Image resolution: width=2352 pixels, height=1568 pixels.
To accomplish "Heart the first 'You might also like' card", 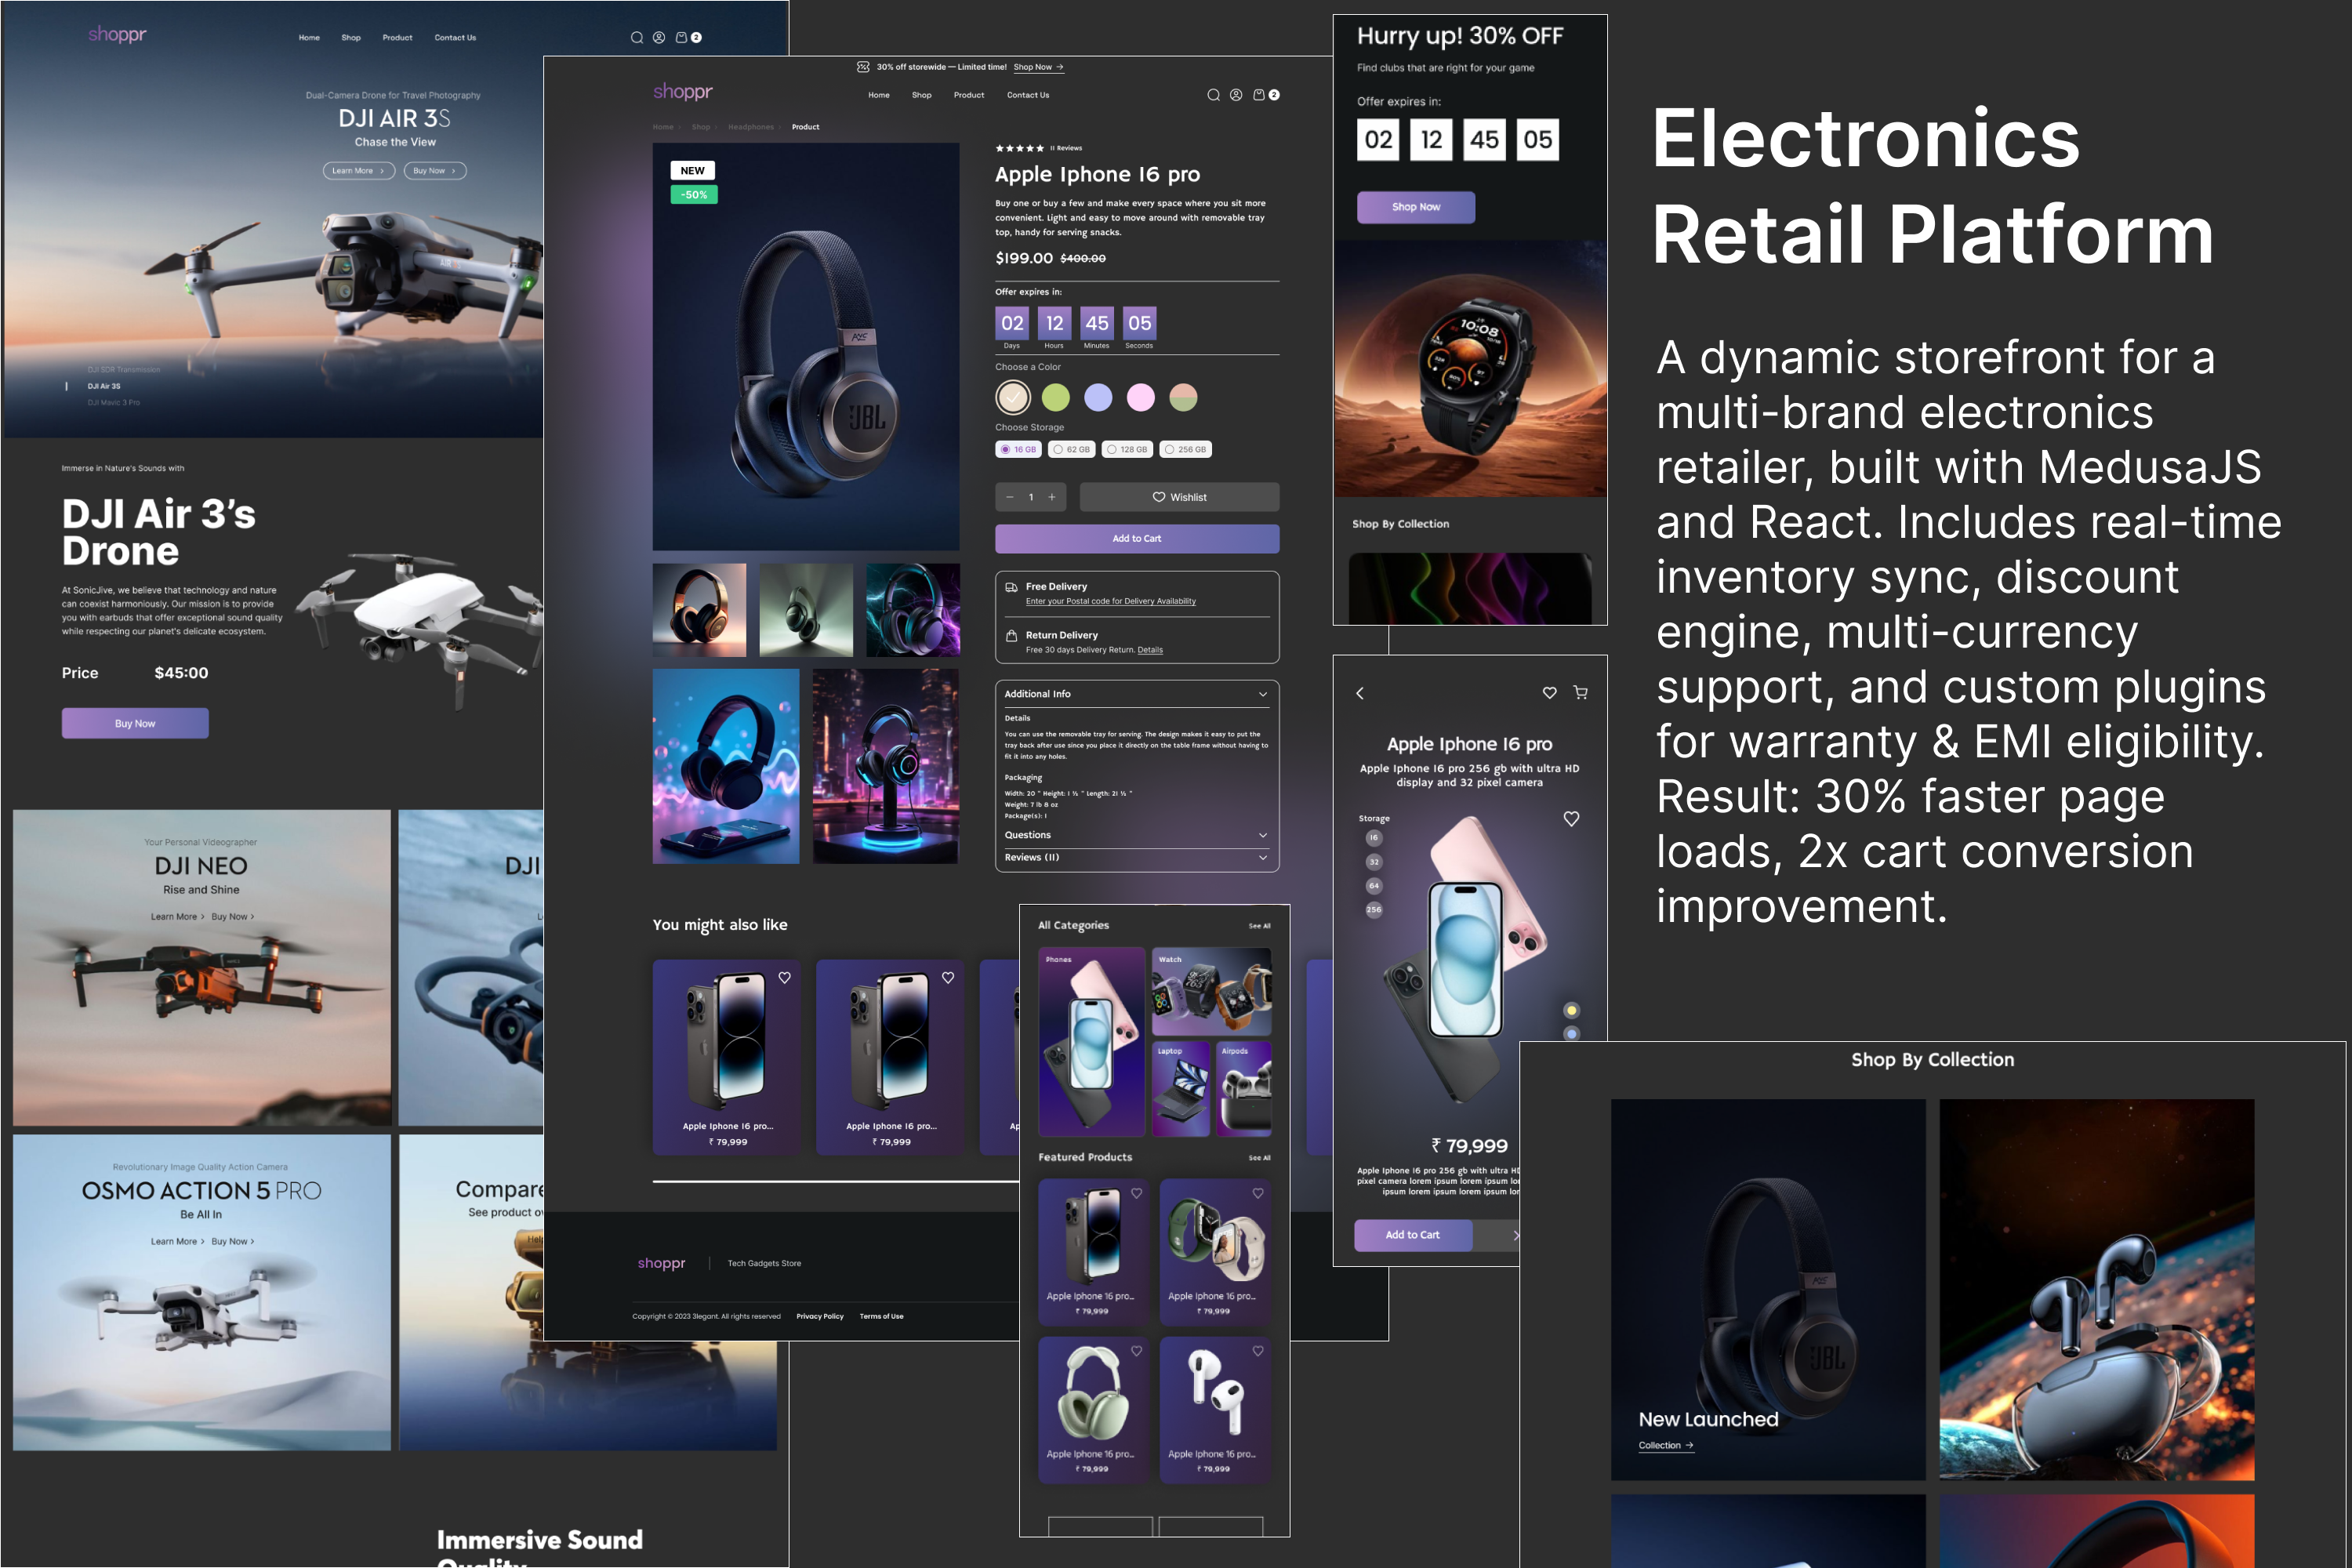I will coord(785,978).
